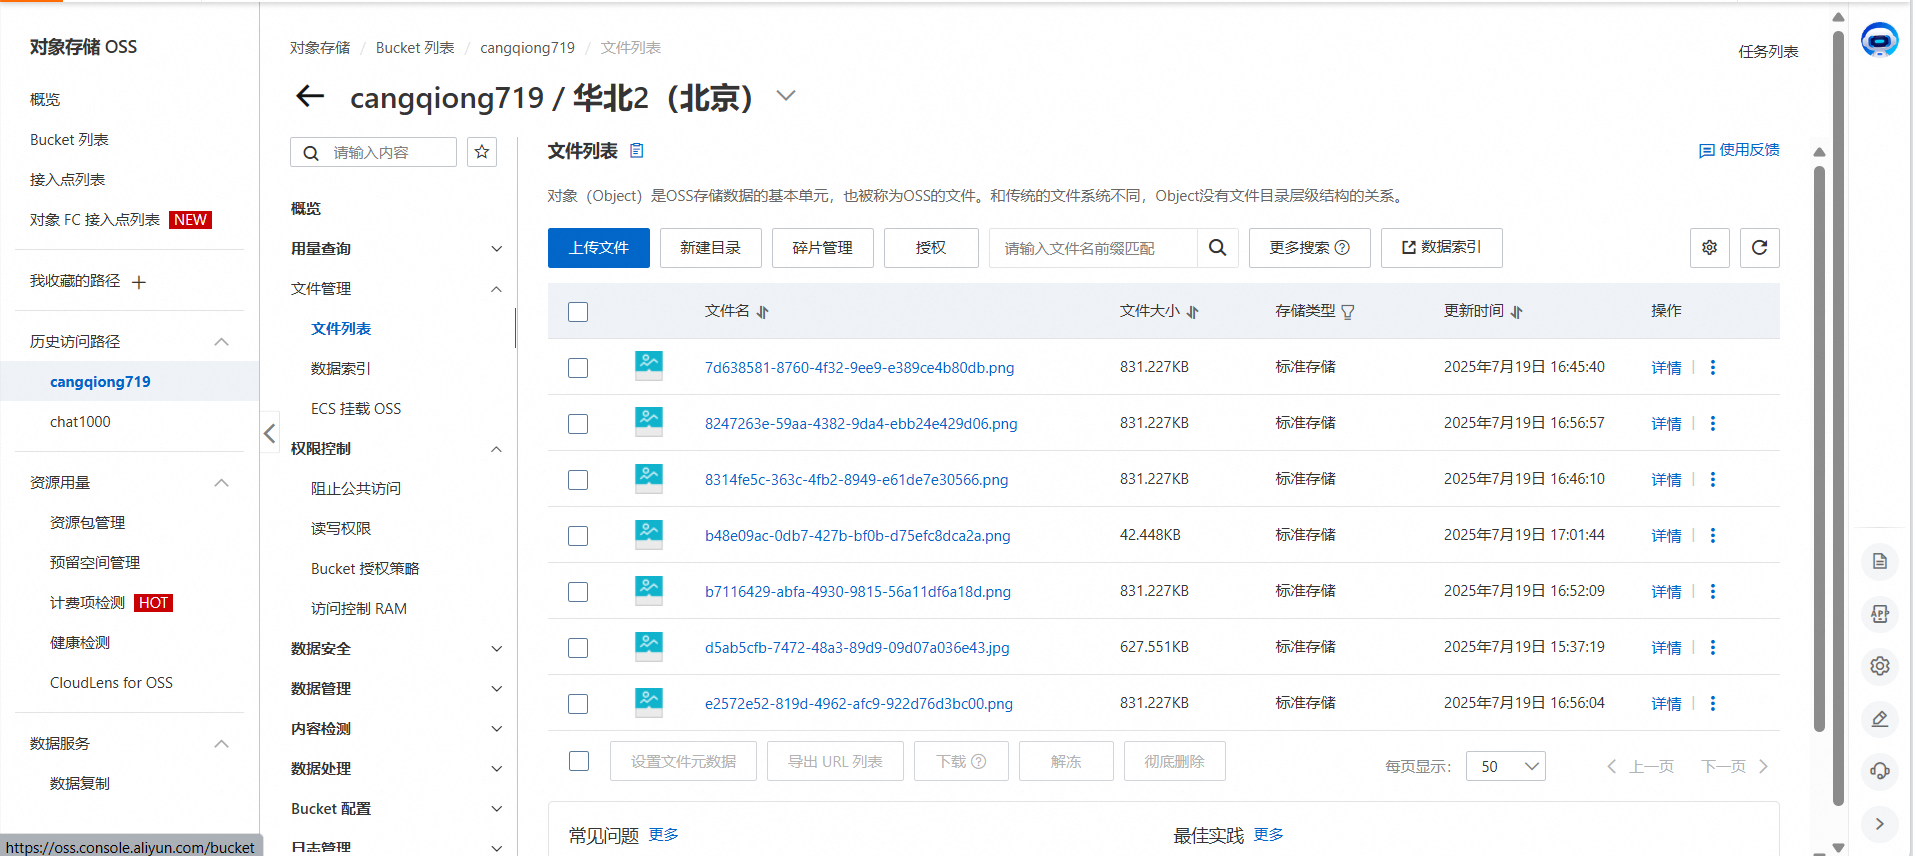Open Bucket 授权策略 menu item
Viewport: 1913px width, 856px height.
tap(365, 569)
